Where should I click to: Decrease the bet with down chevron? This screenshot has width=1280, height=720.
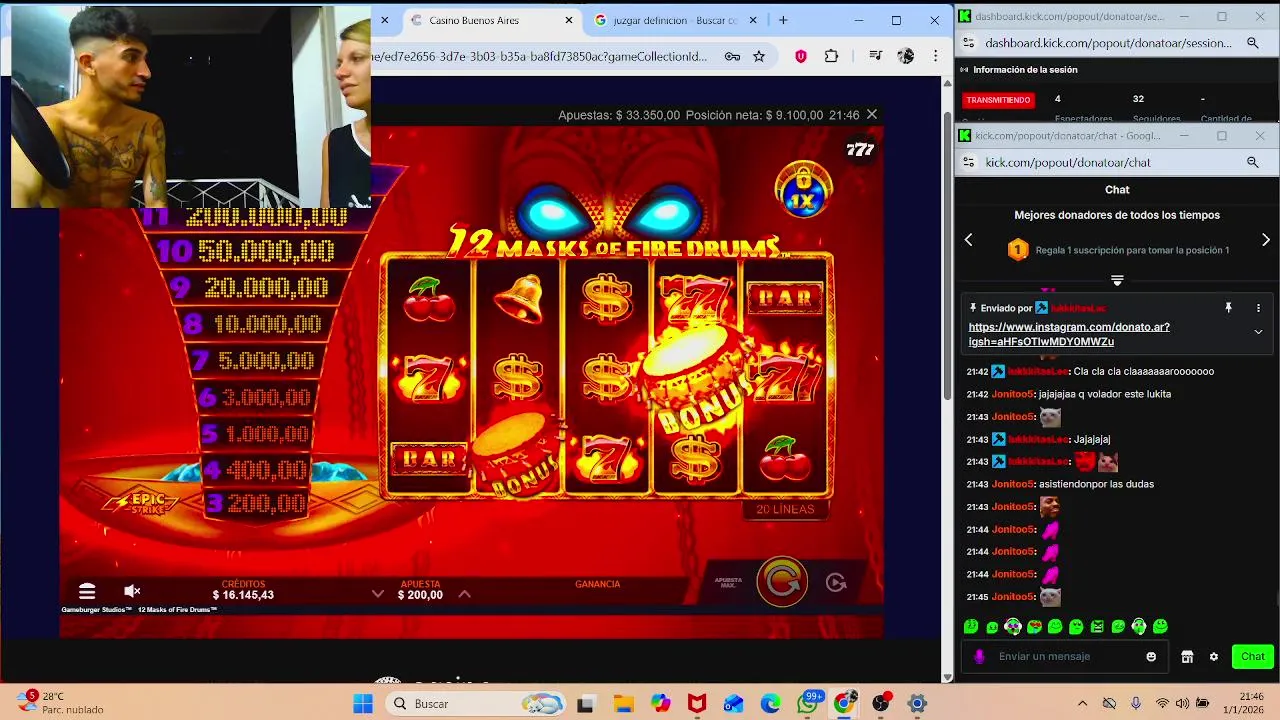click(x=377, y=594)
